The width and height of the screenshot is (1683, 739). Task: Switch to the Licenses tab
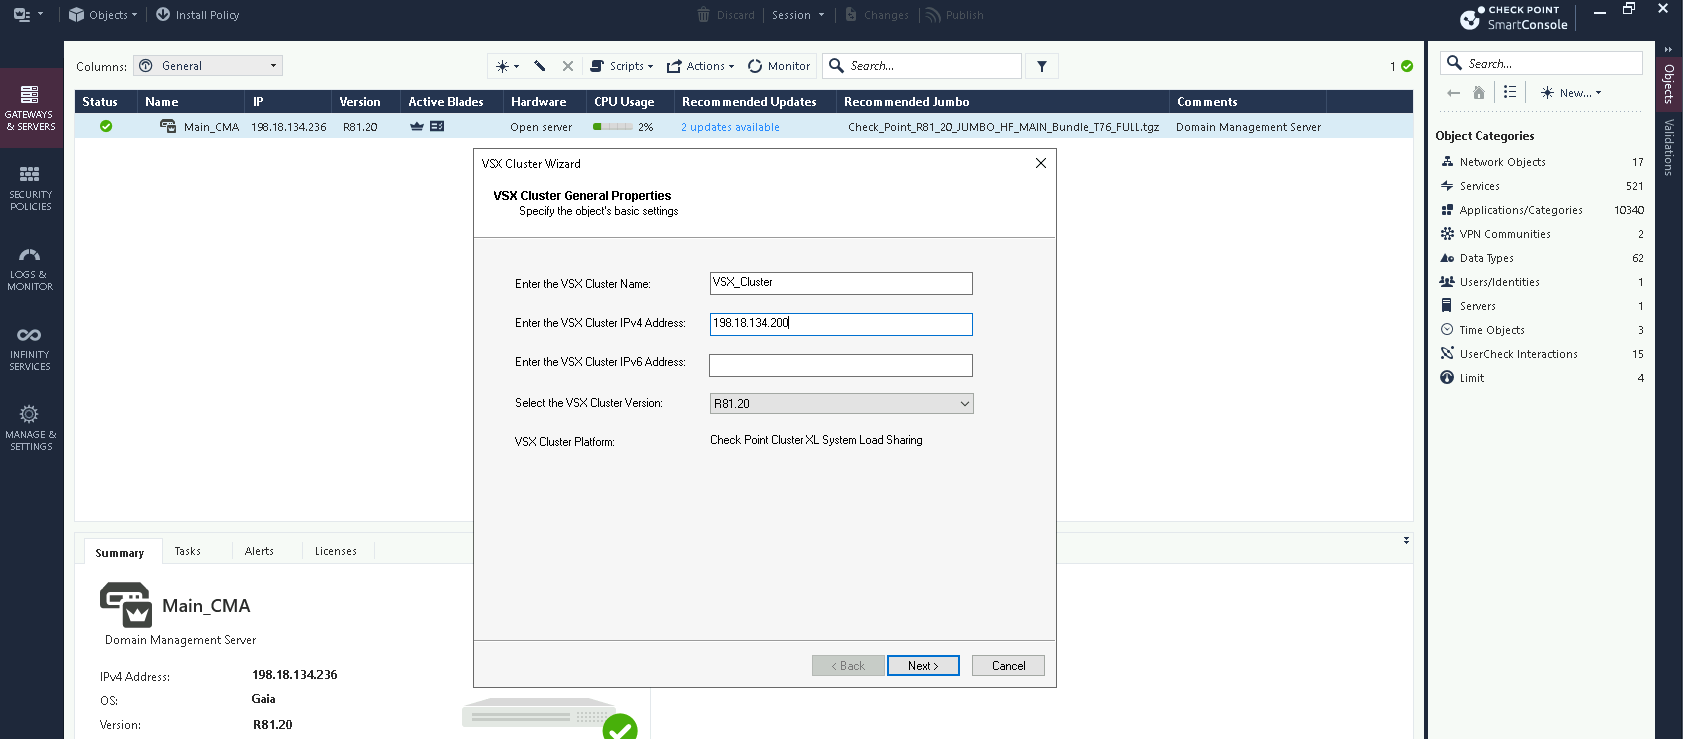pyautogui.click(x=335, y=551)
